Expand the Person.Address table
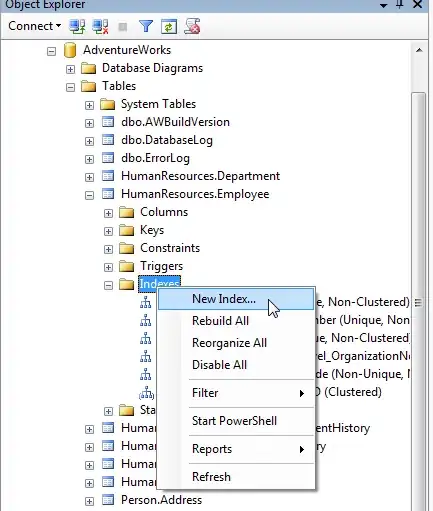The width and height of the screenshot is (433, 511). click(89, 501)
